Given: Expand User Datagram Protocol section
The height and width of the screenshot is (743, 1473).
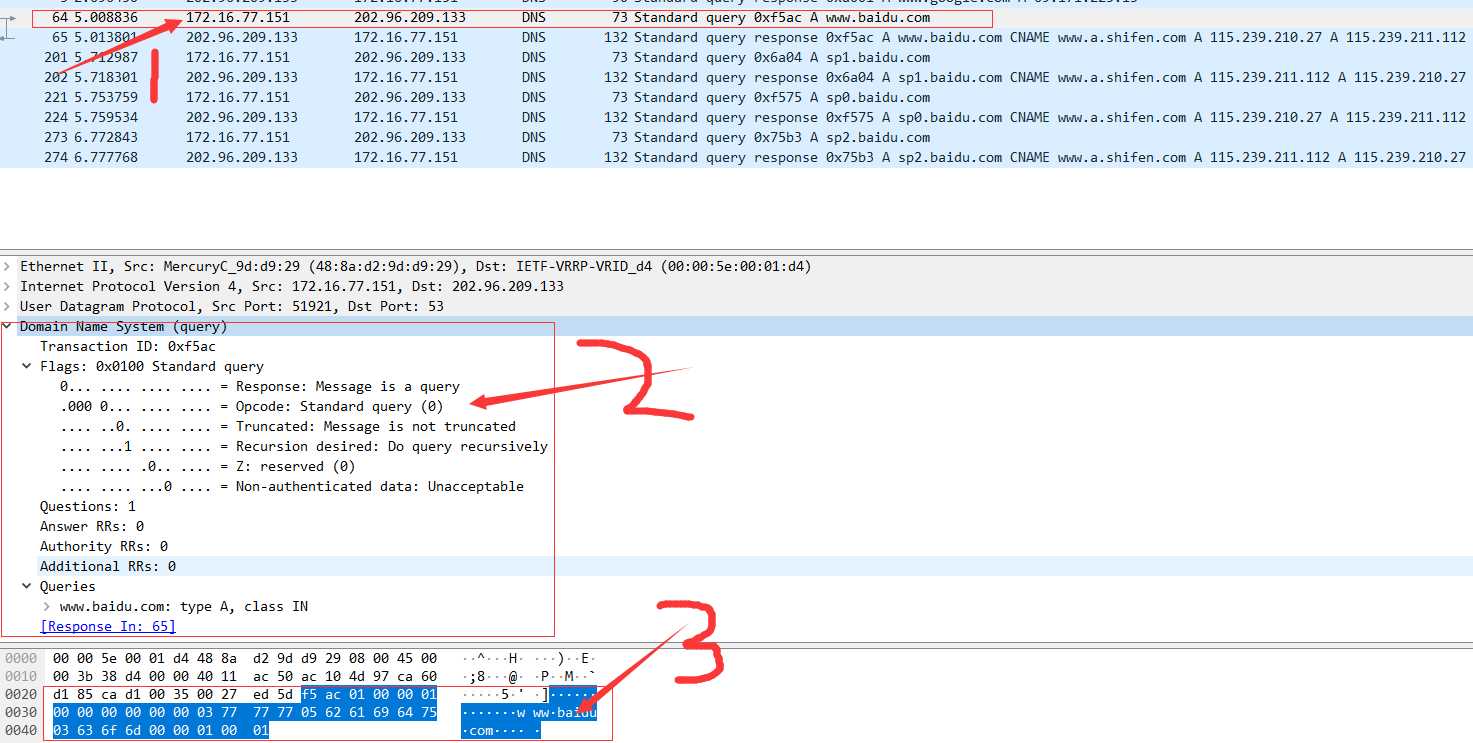Looking at the screenshot, I should pyautogui.click(x=8, y=306).
